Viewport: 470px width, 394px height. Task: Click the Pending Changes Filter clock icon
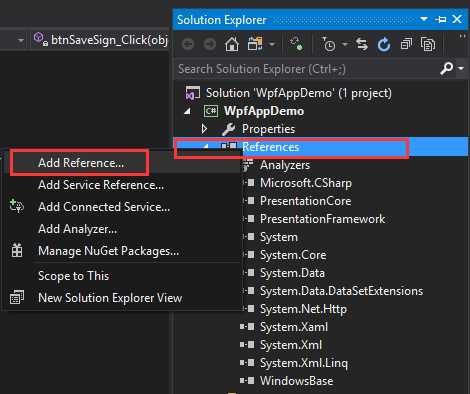[x=328, y=44]
